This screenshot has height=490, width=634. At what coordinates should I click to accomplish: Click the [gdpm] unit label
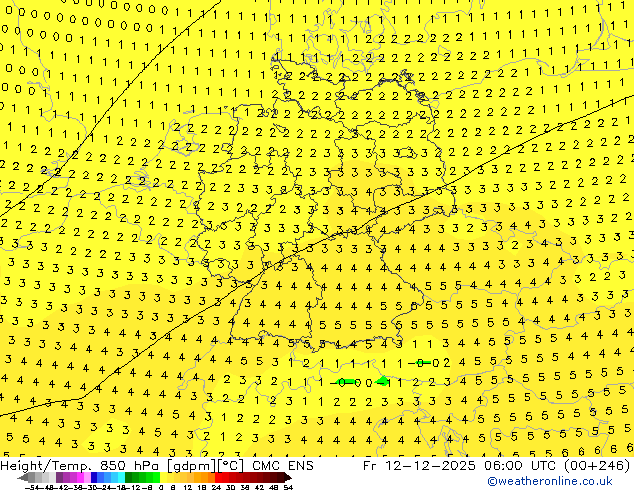(192, 466)
